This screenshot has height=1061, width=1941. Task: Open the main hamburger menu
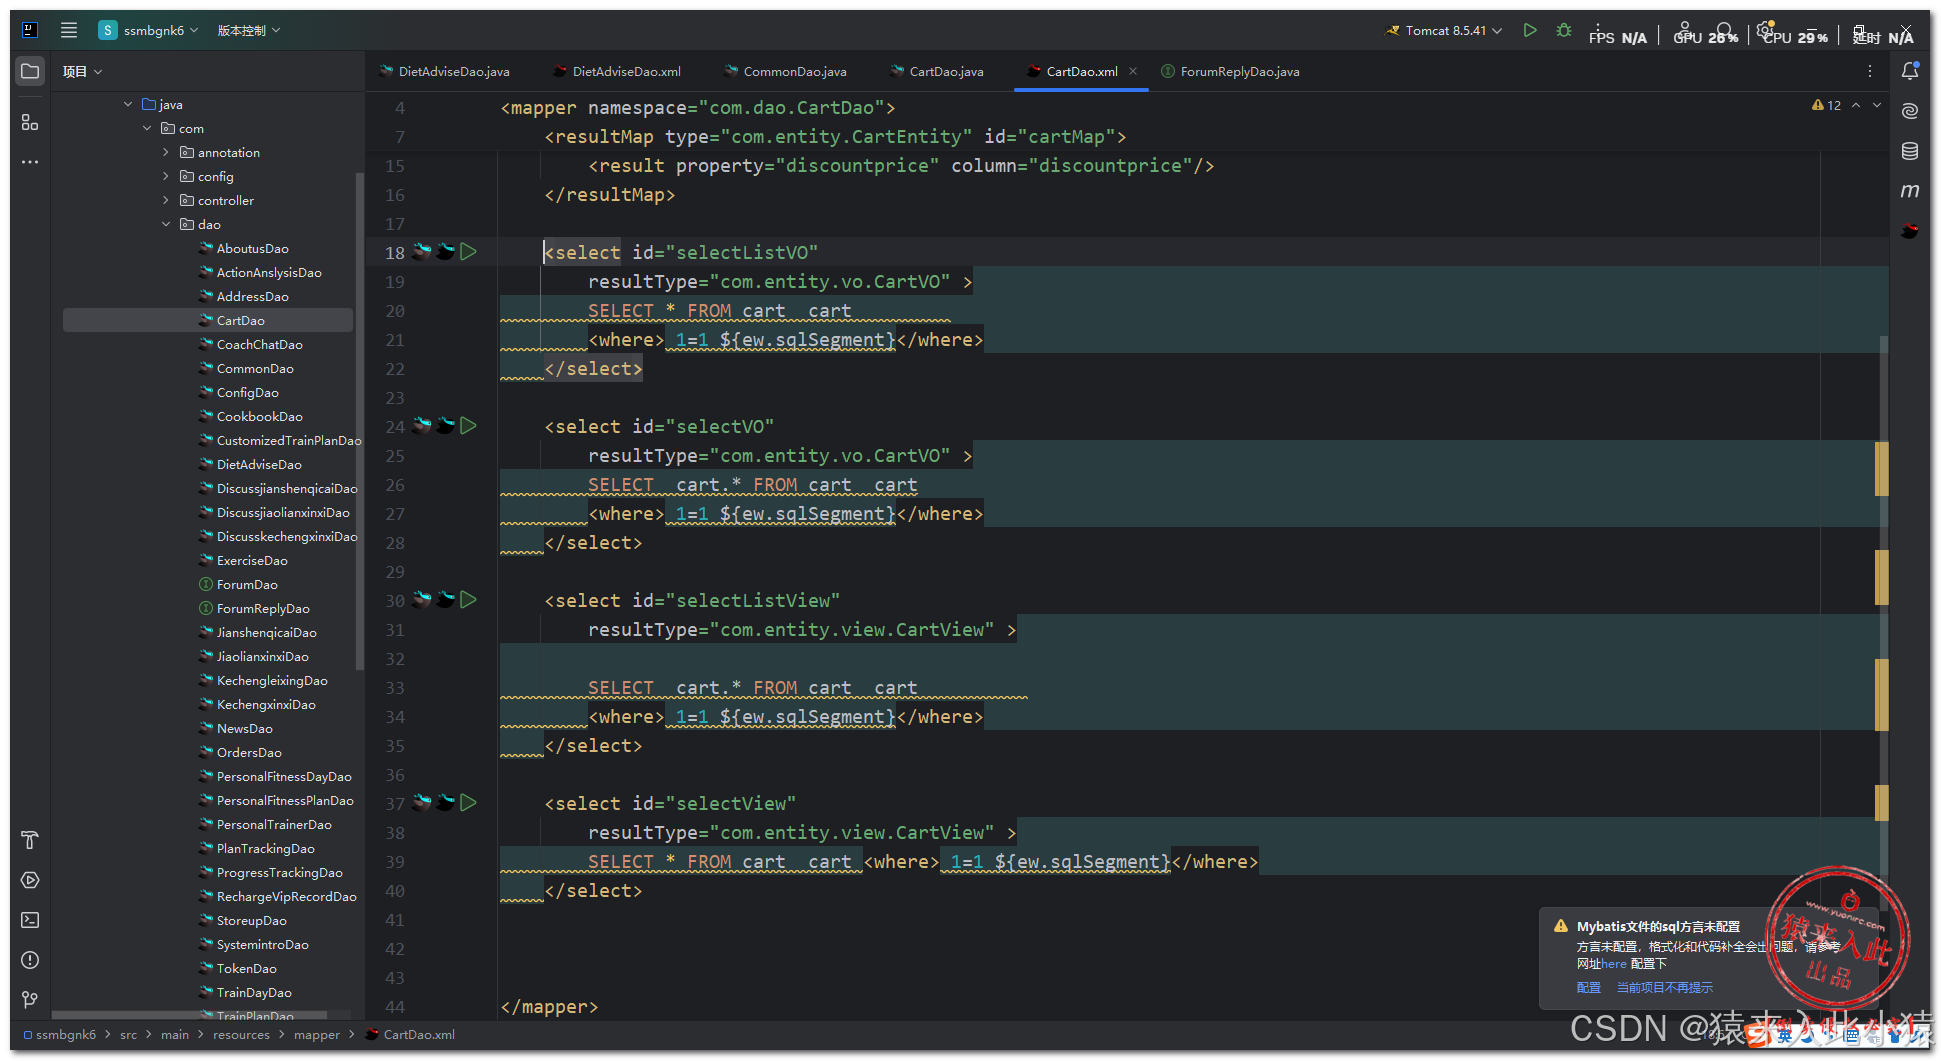[69, 30]
